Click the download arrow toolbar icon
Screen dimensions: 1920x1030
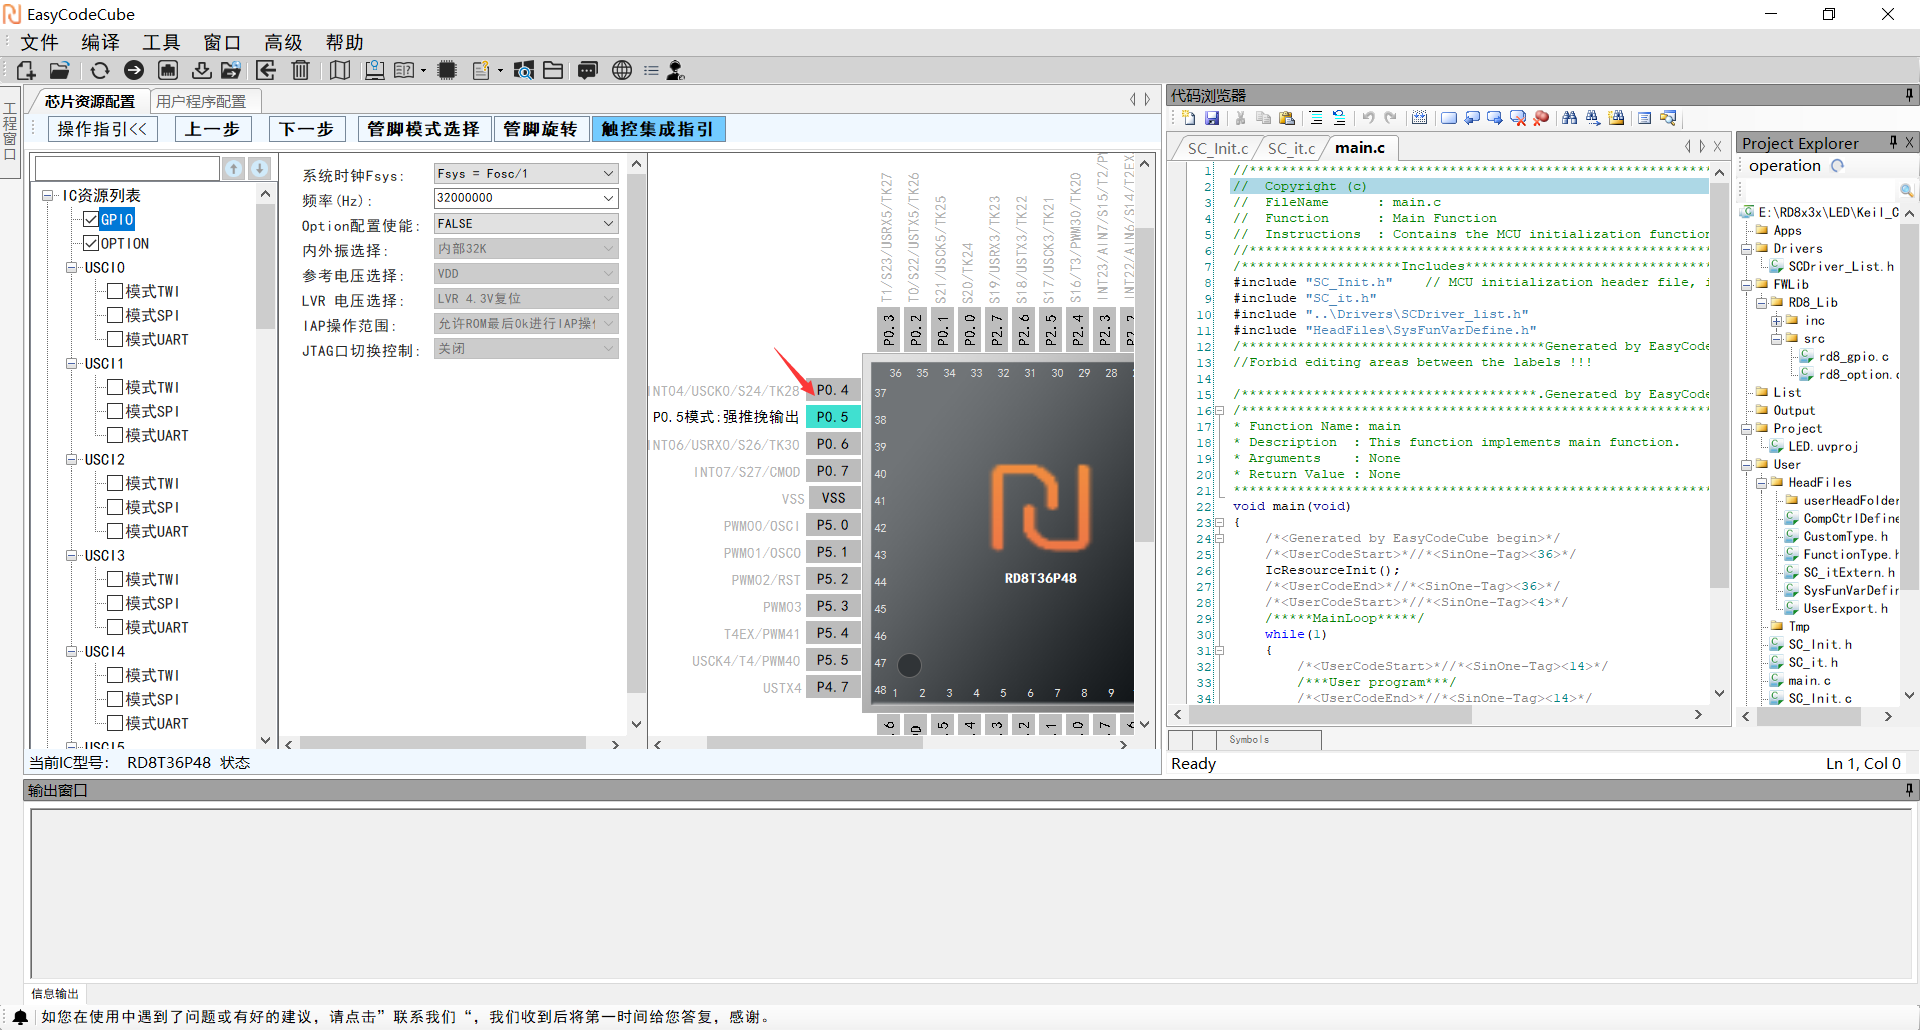click(202, 70)
